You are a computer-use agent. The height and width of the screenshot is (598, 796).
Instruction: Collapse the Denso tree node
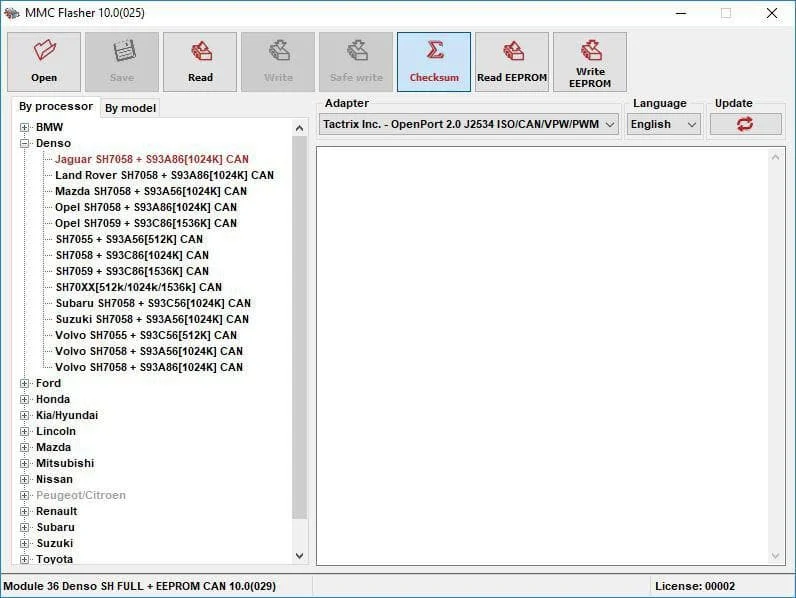(x=24, y=143)
